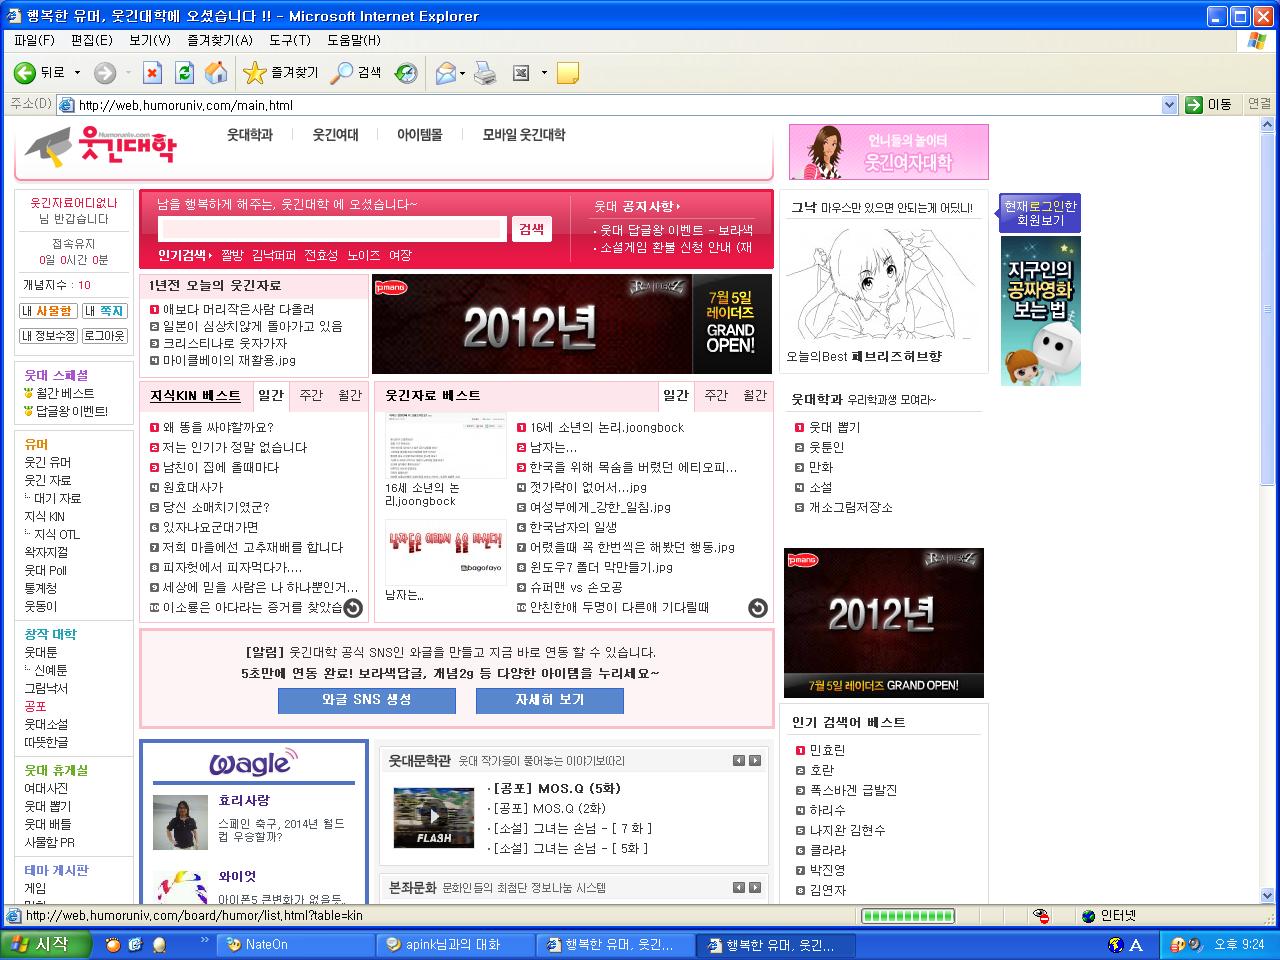Open the 웃긴여자대학 banner
Image resolution: width=1280 pixels, height=960 pixels.
click(x=889, y=152)
